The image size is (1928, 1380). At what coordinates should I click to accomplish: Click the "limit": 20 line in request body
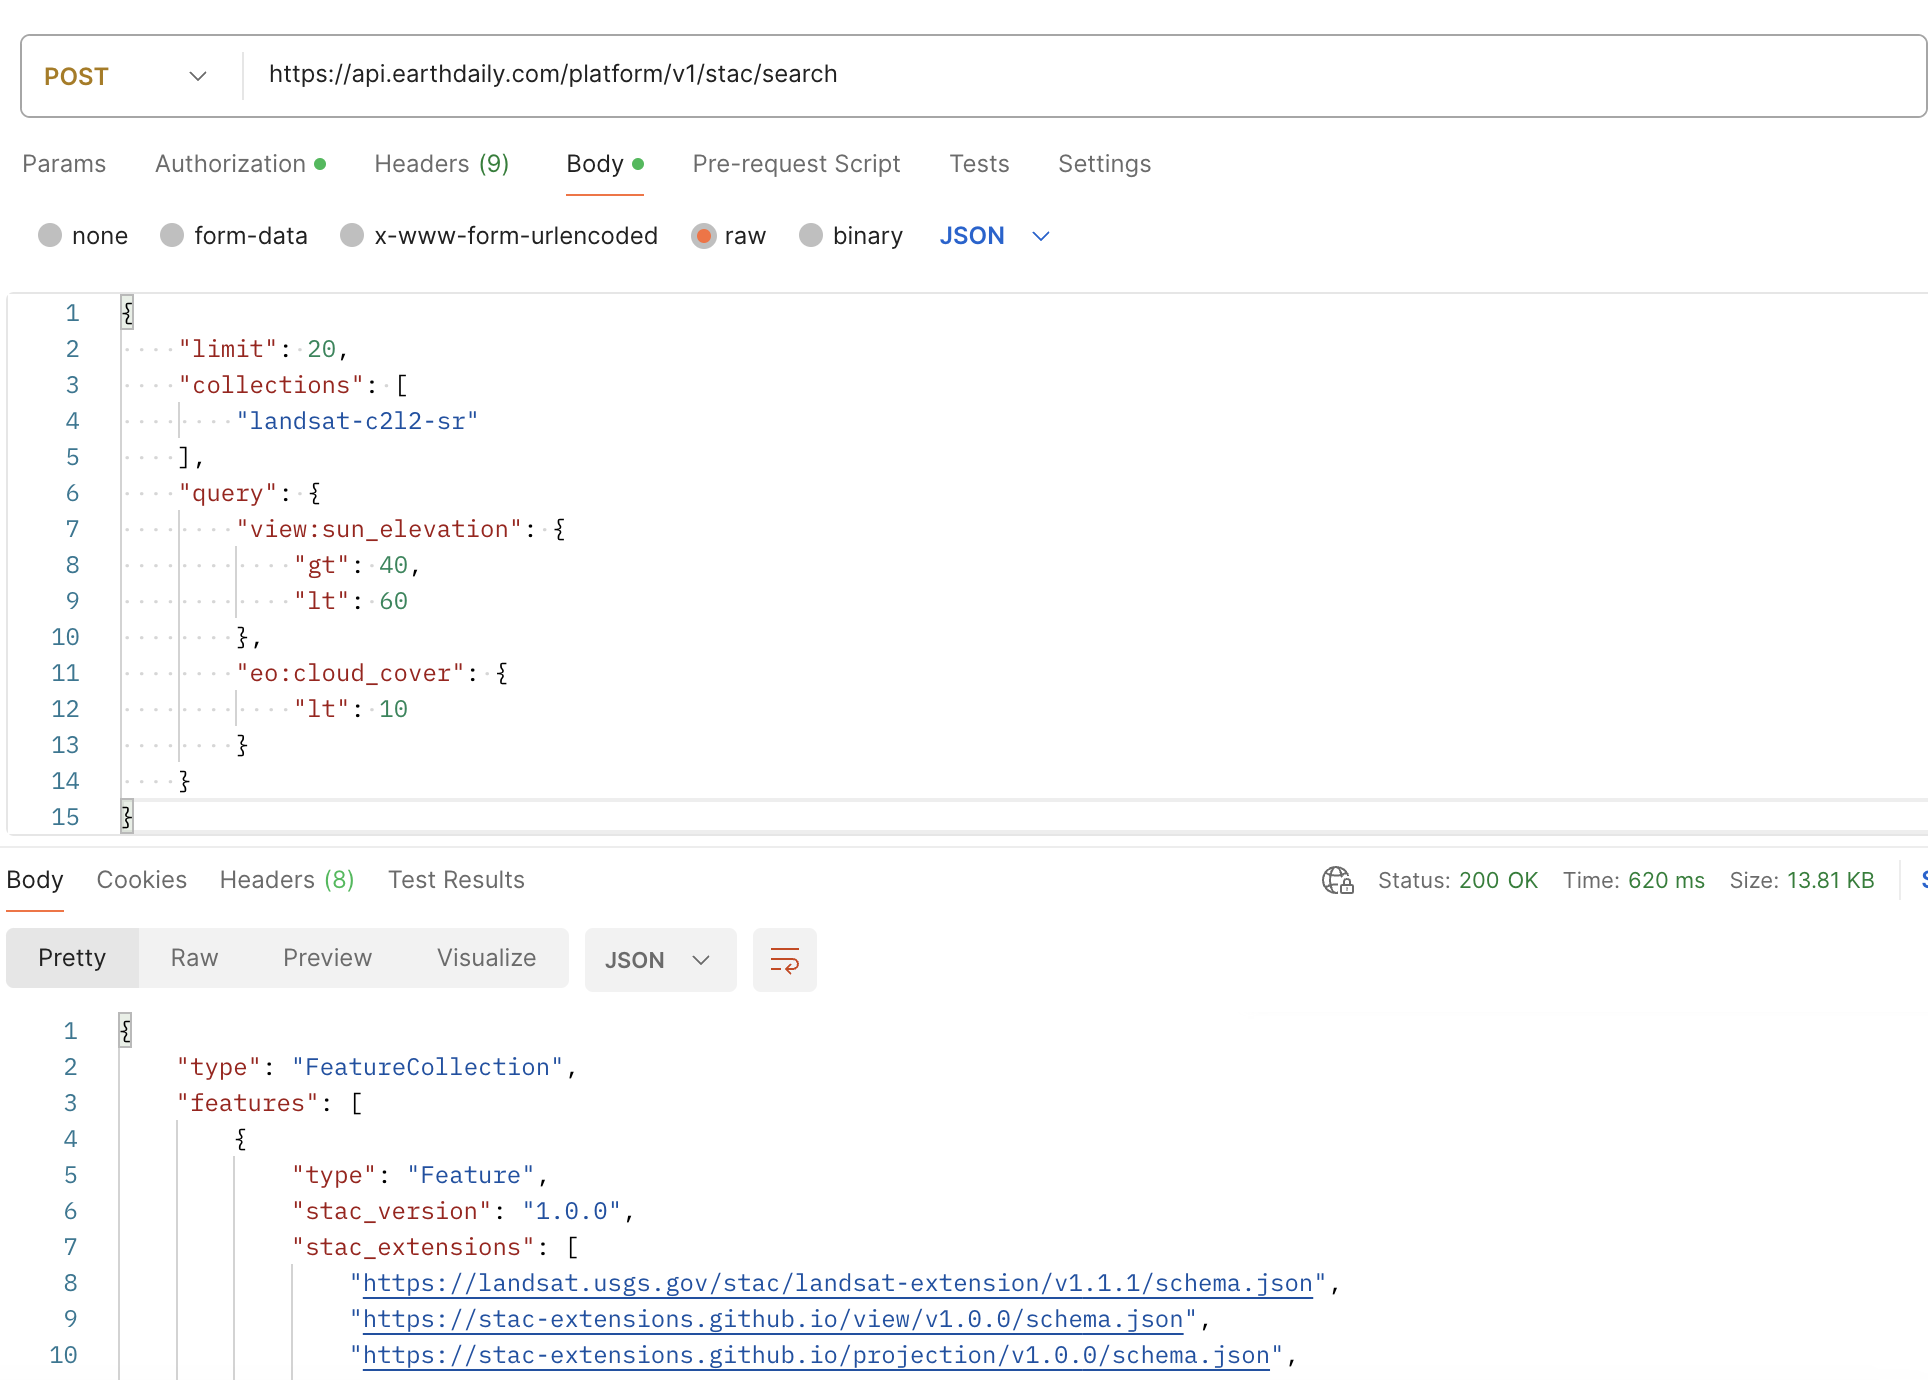(x=263, y=349)
